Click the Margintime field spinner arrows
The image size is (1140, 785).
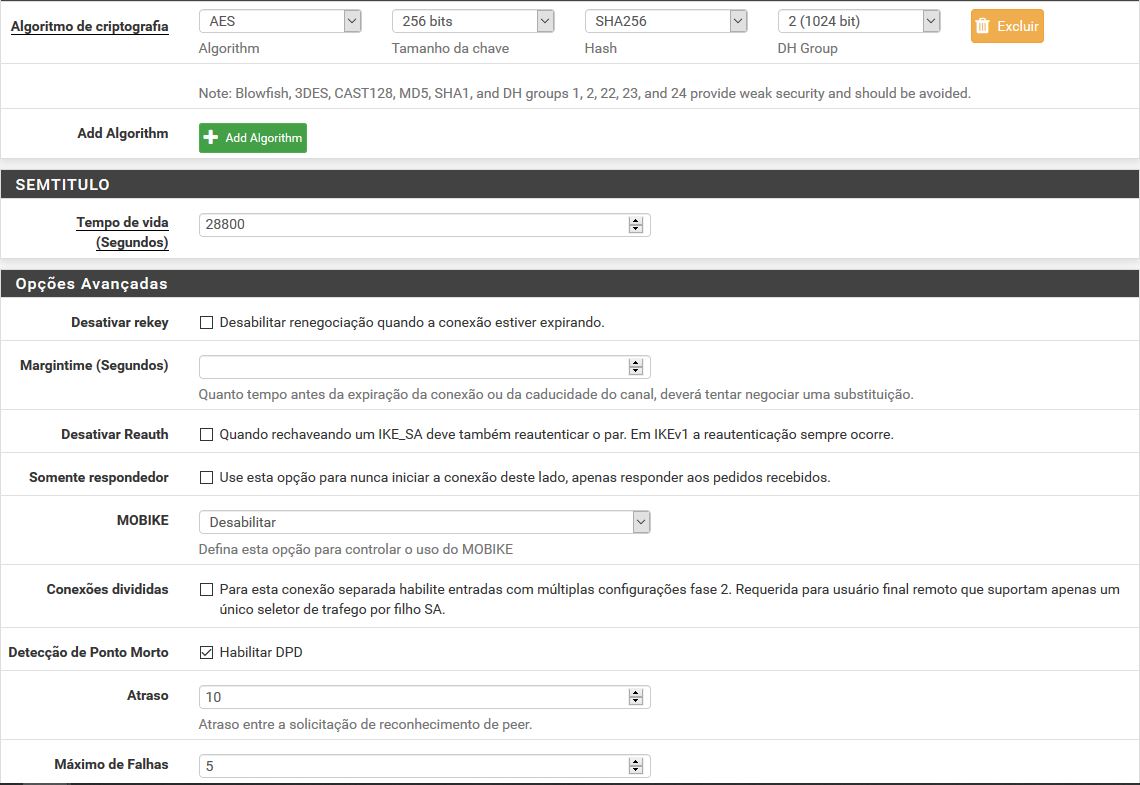click(x=635, y=367)
